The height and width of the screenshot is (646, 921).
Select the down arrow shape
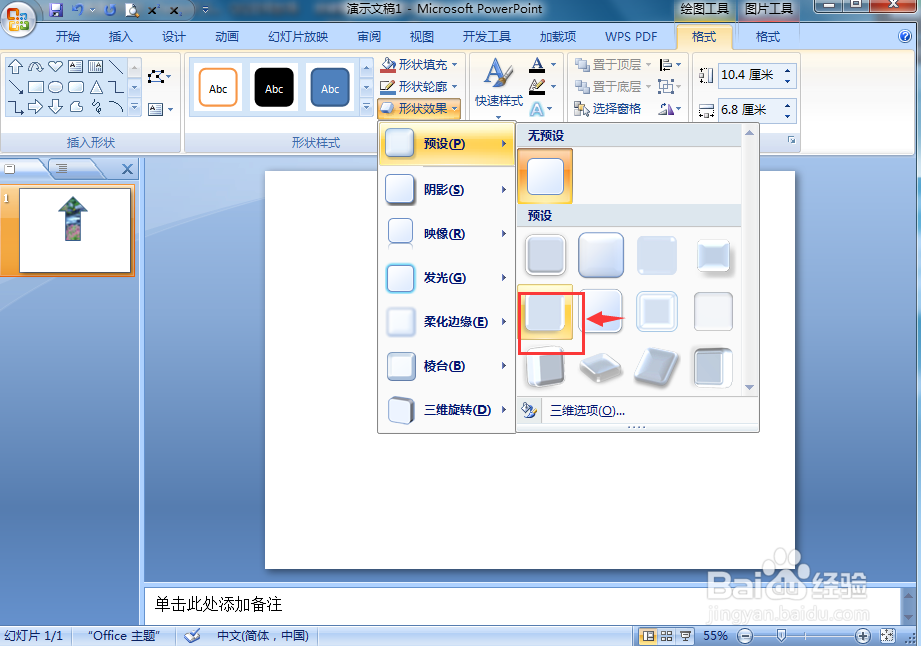(55, 107)
